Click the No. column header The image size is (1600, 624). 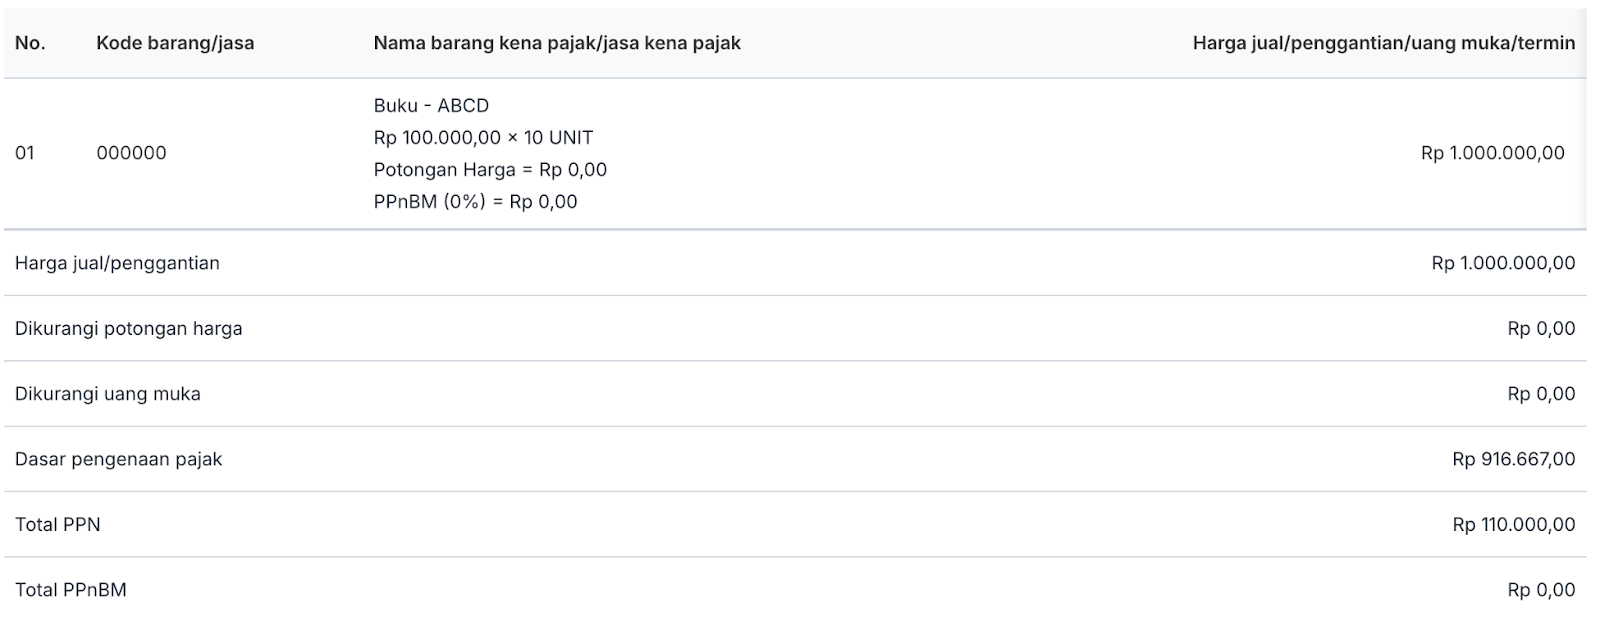30,43
